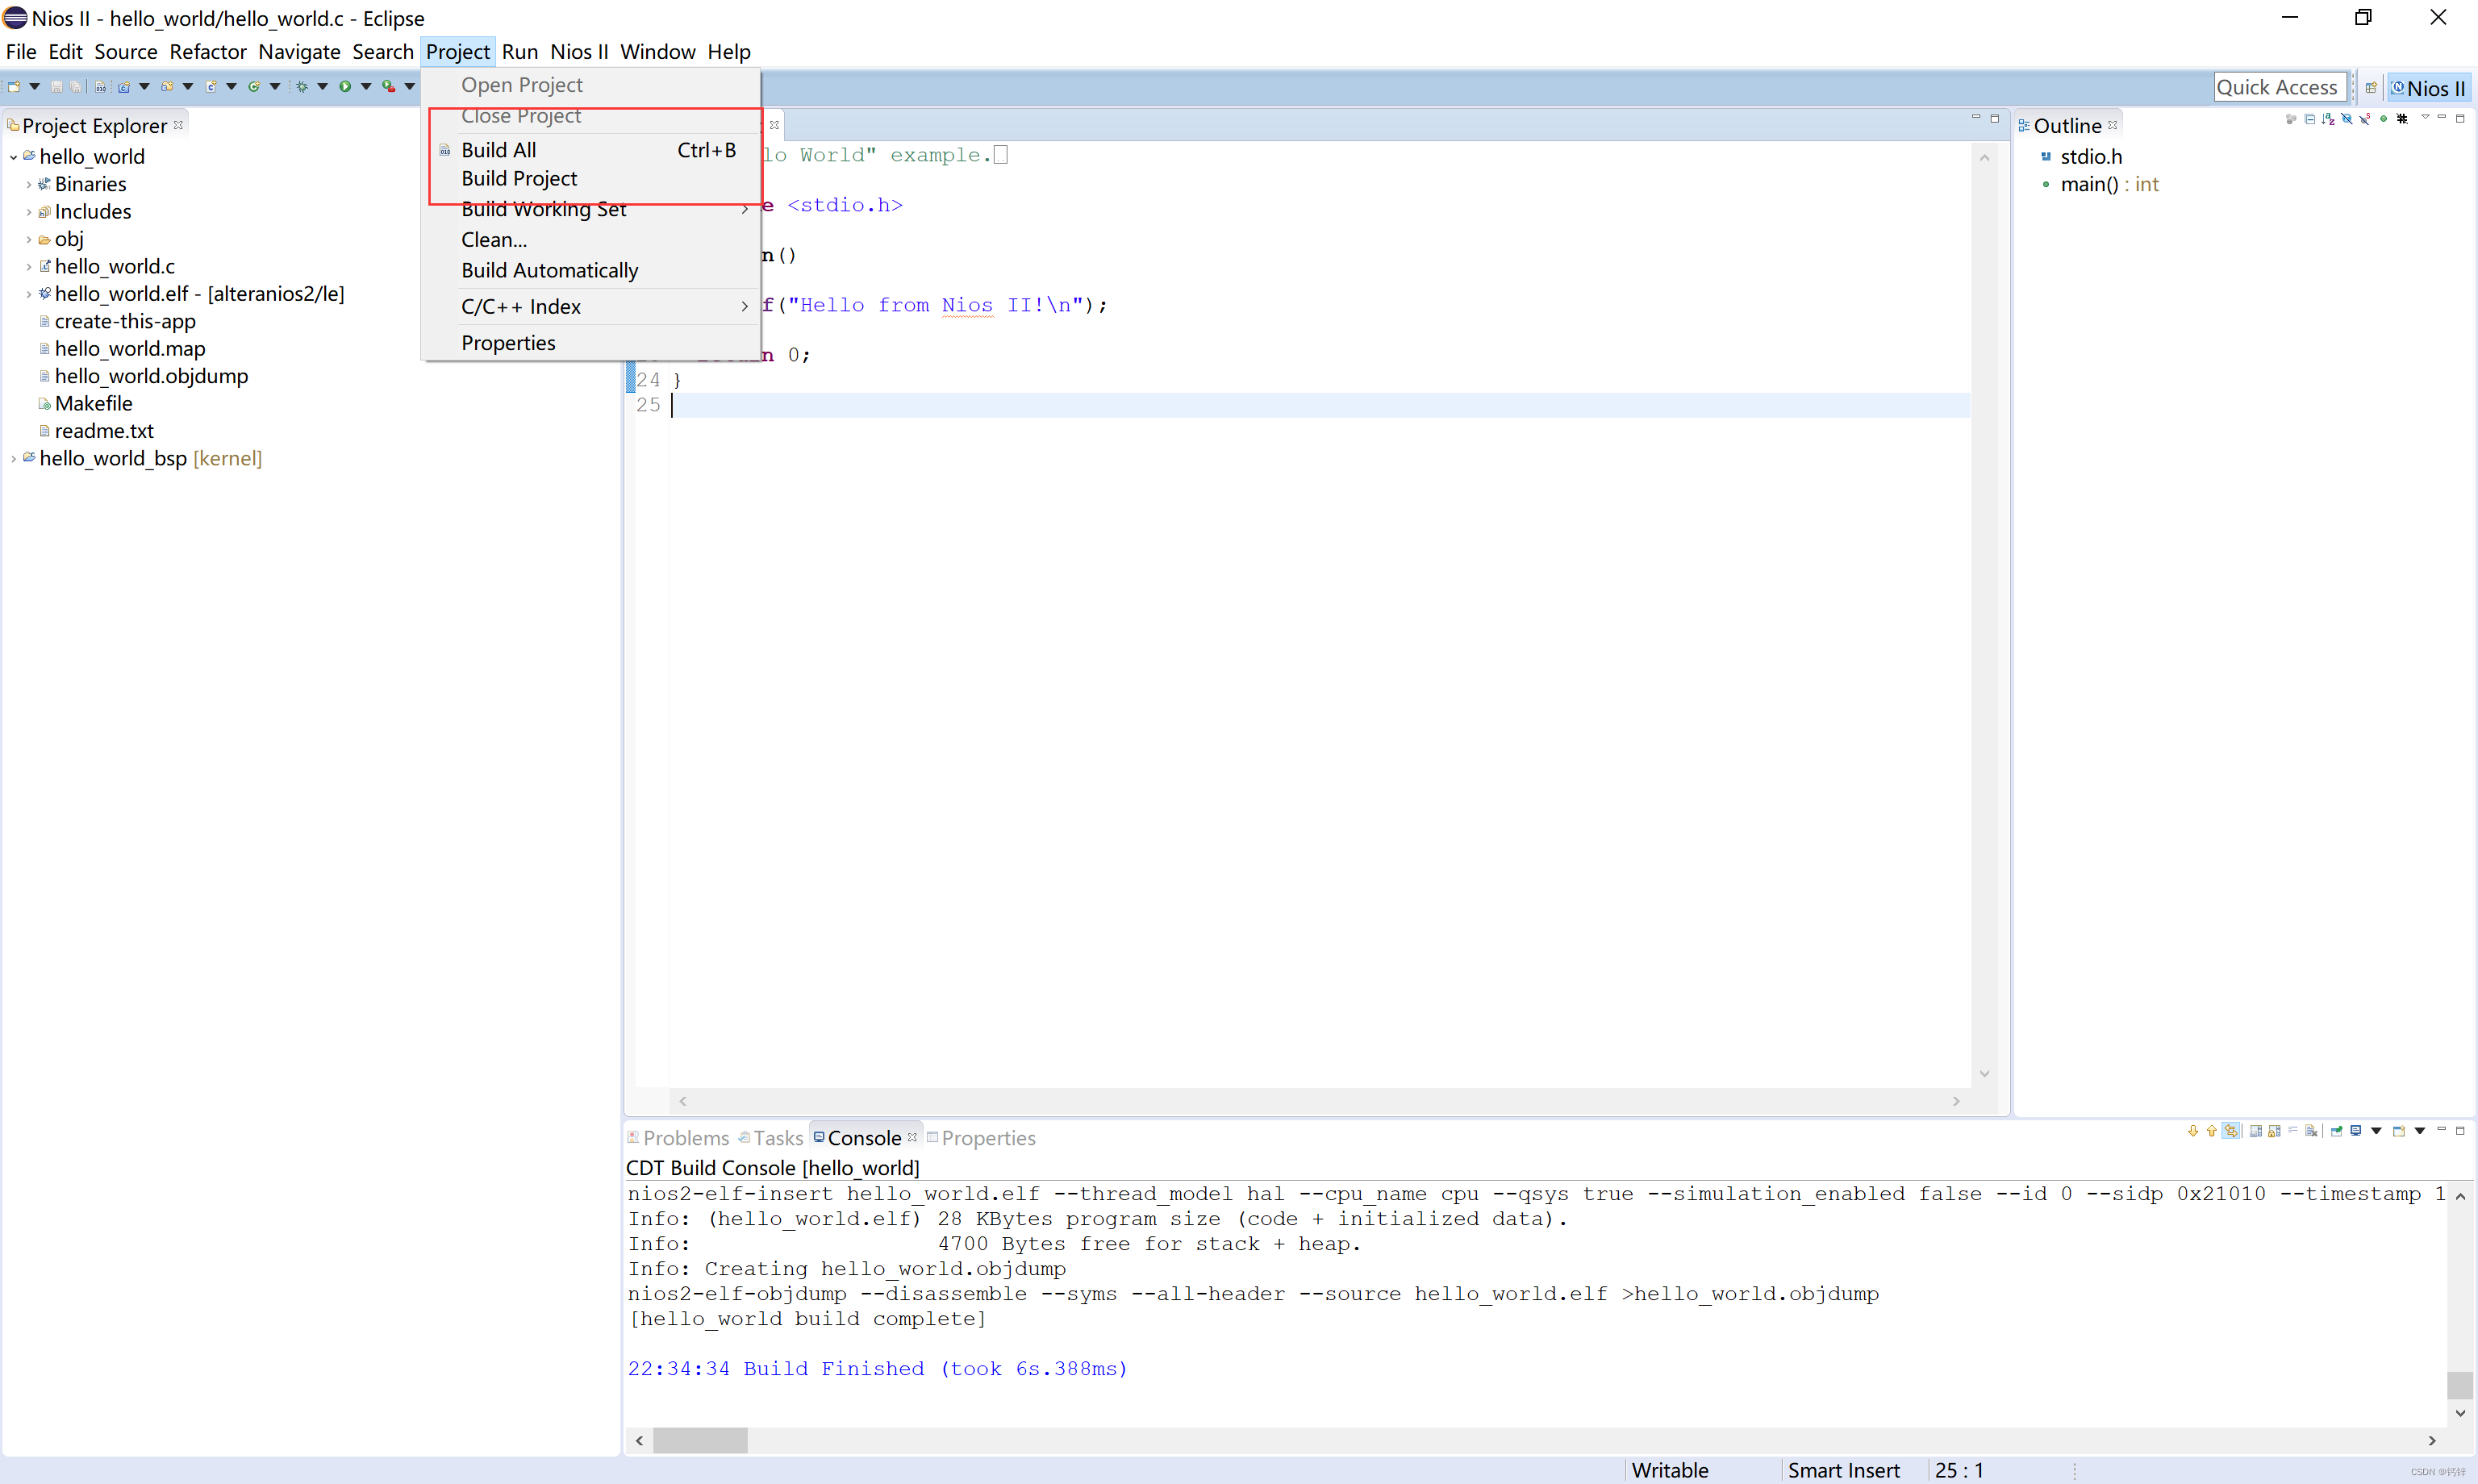The image size is (2478, 1484).
Task: Expand hello_world.elf tree node
Action: (28, 294)
